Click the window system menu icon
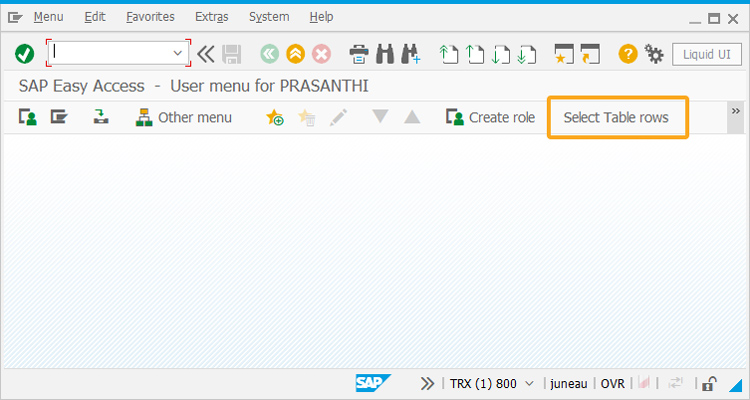This screenshot has width=750, height=400. 15,18
